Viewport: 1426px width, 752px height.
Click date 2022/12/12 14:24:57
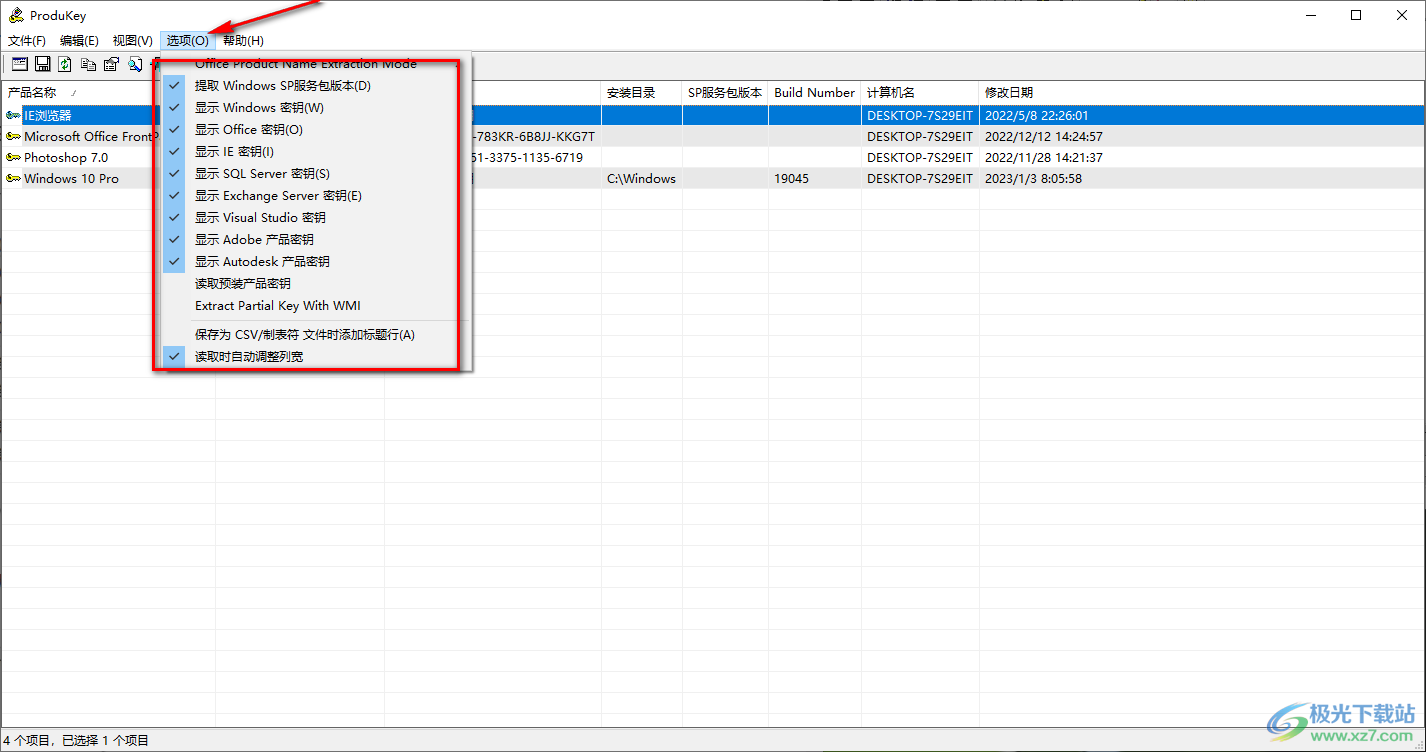click(x=1043, y=136)
